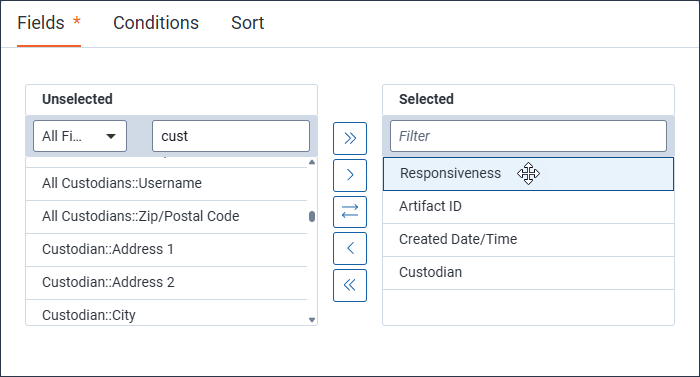
Task: Open the Sort tab
Action: pyautogui.click(x=247, y=23)
